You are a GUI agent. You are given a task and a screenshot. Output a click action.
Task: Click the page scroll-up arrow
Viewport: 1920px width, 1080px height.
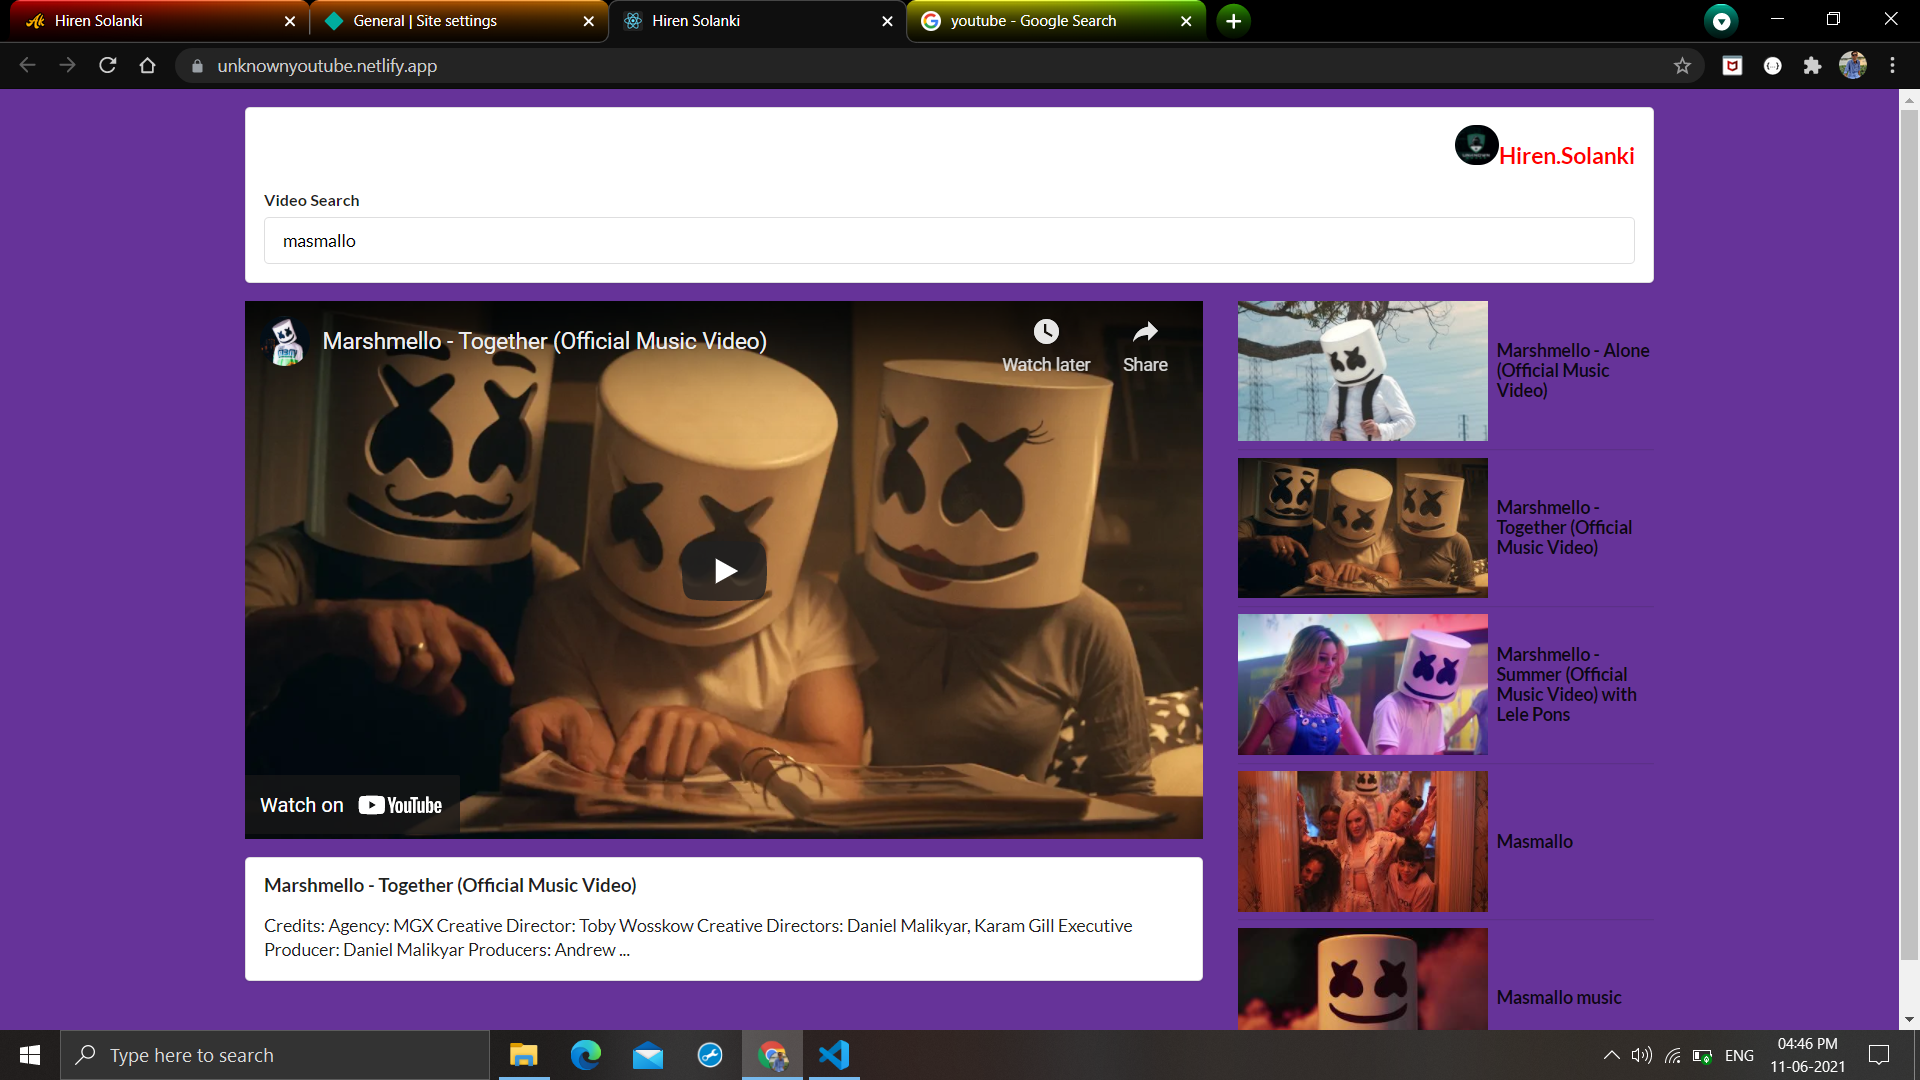coord(1909,100)
